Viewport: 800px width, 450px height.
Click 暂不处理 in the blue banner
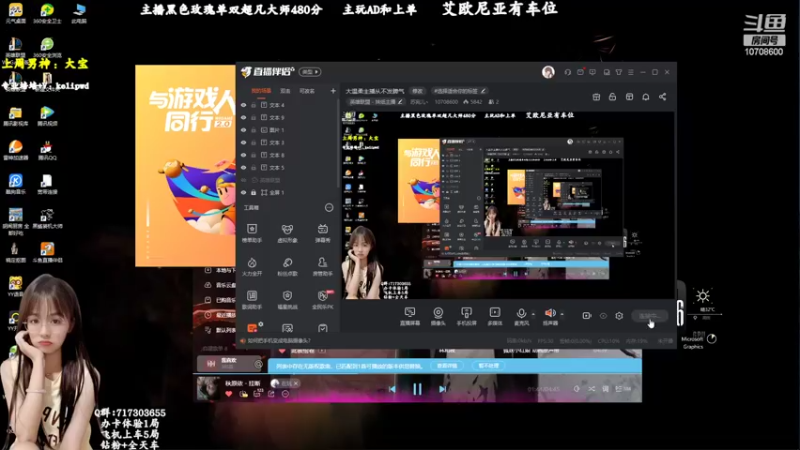(488, 366)
